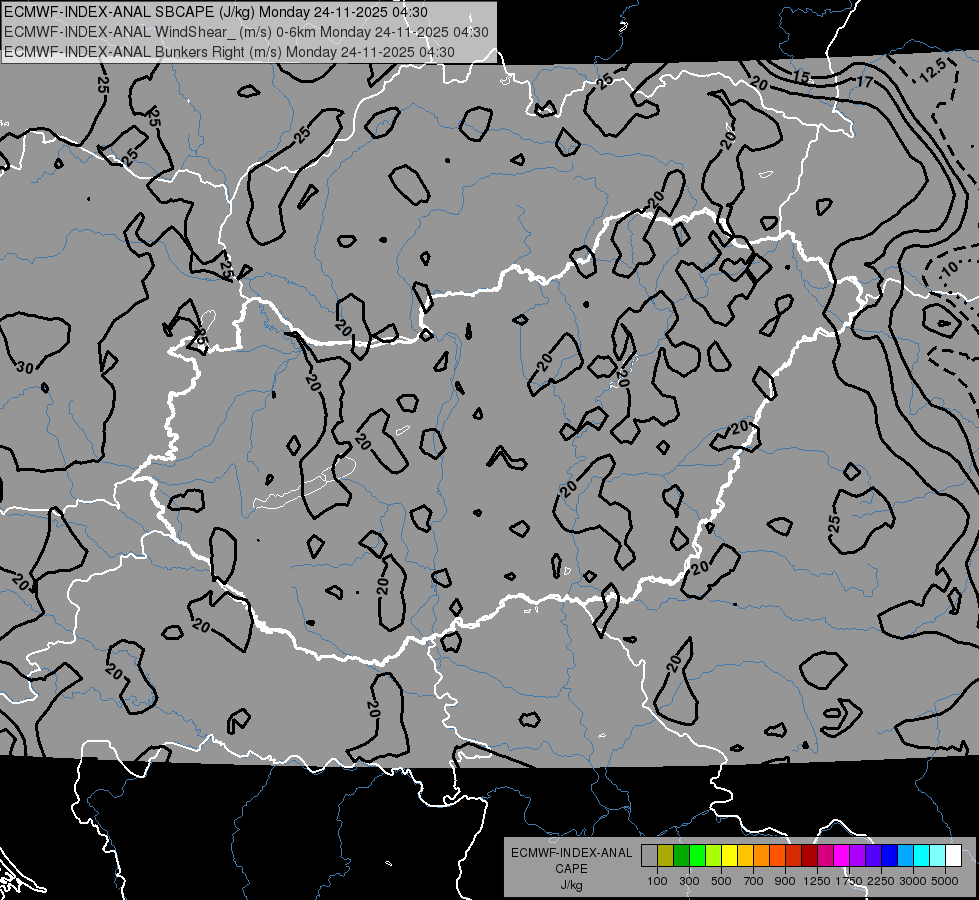Click the CAPE label in legend
The height and width of the screenshot is (900, 979).
(571, 869)
